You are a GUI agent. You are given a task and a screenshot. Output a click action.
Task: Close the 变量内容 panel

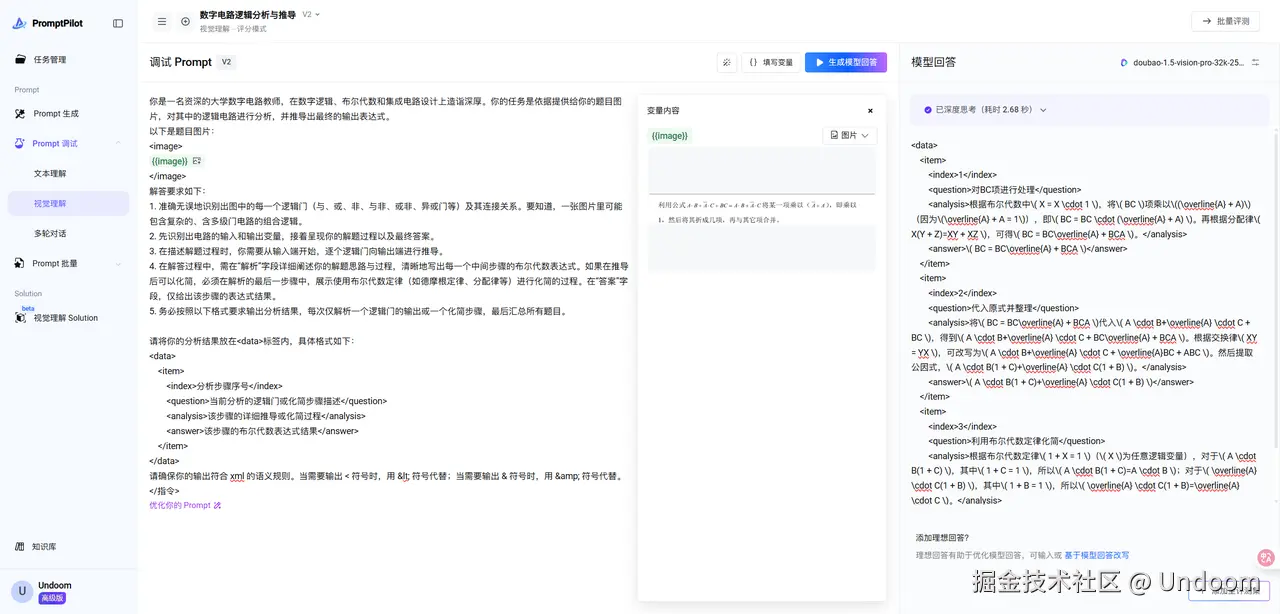point(870,111)
